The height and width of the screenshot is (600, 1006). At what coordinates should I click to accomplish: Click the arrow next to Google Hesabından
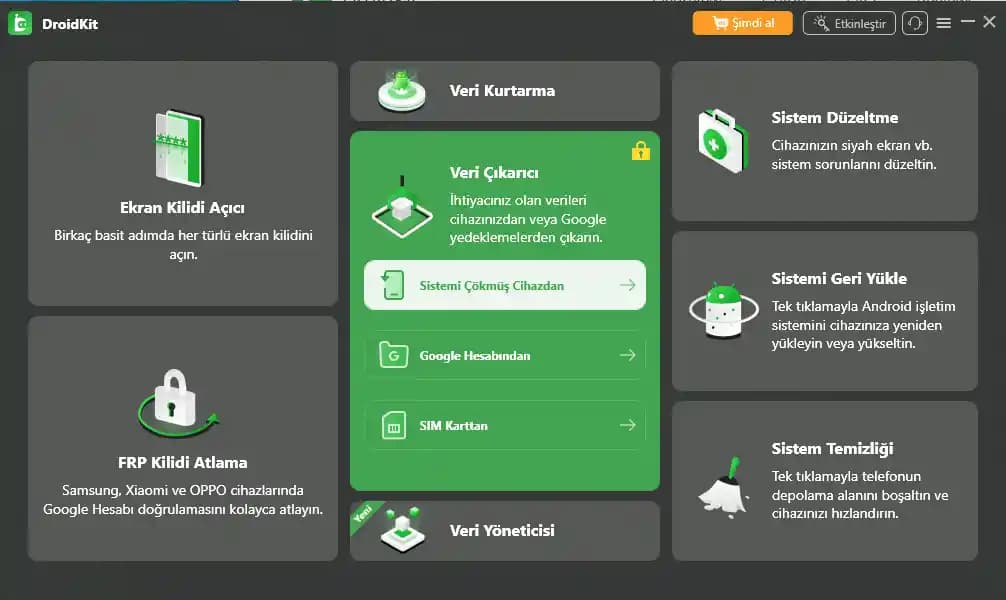(627, 356)
